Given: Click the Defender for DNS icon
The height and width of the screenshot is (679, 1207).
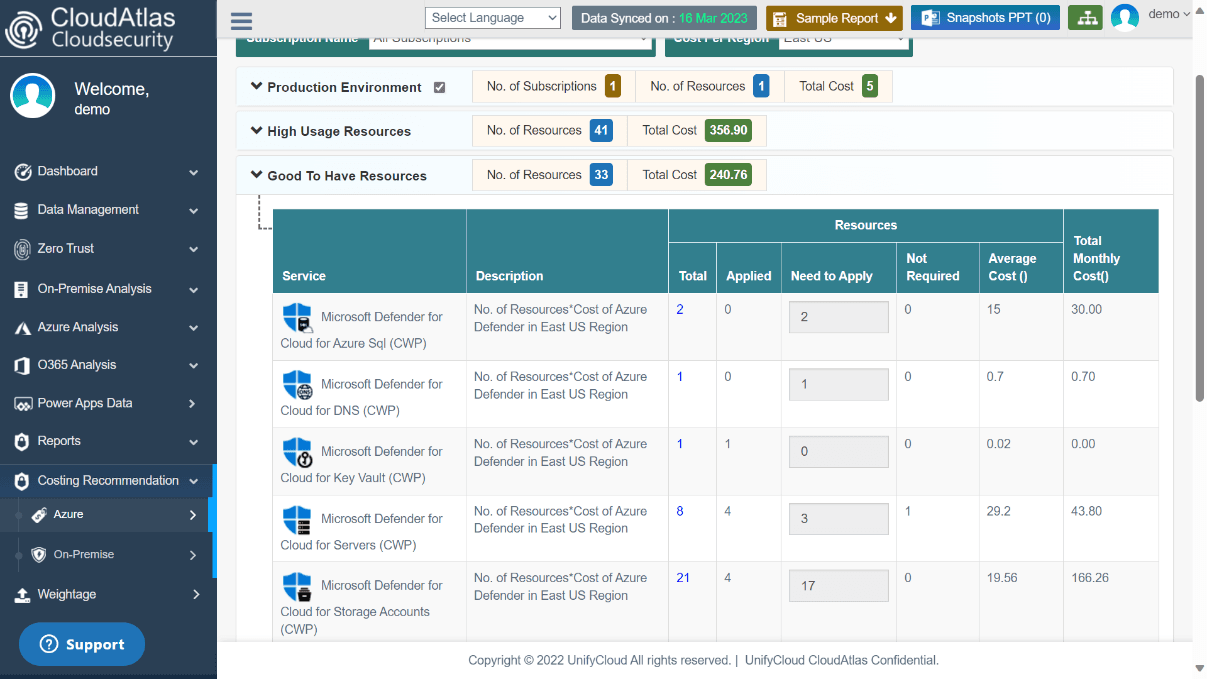Looking at the screenshot, I should pos(298,385).
